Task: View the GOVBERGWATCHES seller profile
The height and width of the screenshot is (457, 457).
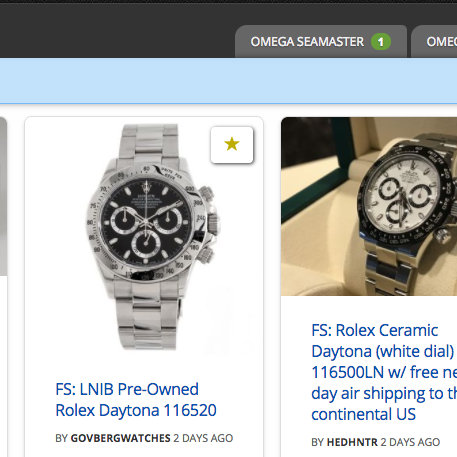Action: [x=120, y=438]
